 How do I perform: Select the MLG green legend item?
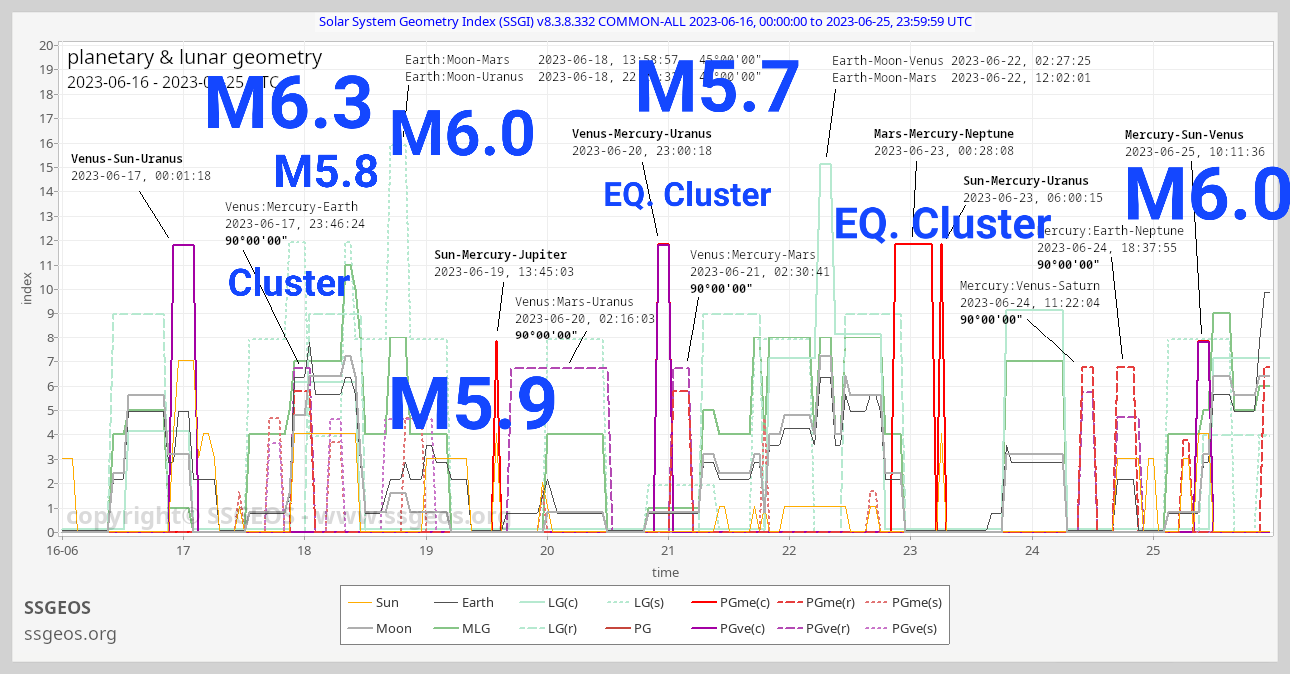pyautogui.click(x=475, y=629)
